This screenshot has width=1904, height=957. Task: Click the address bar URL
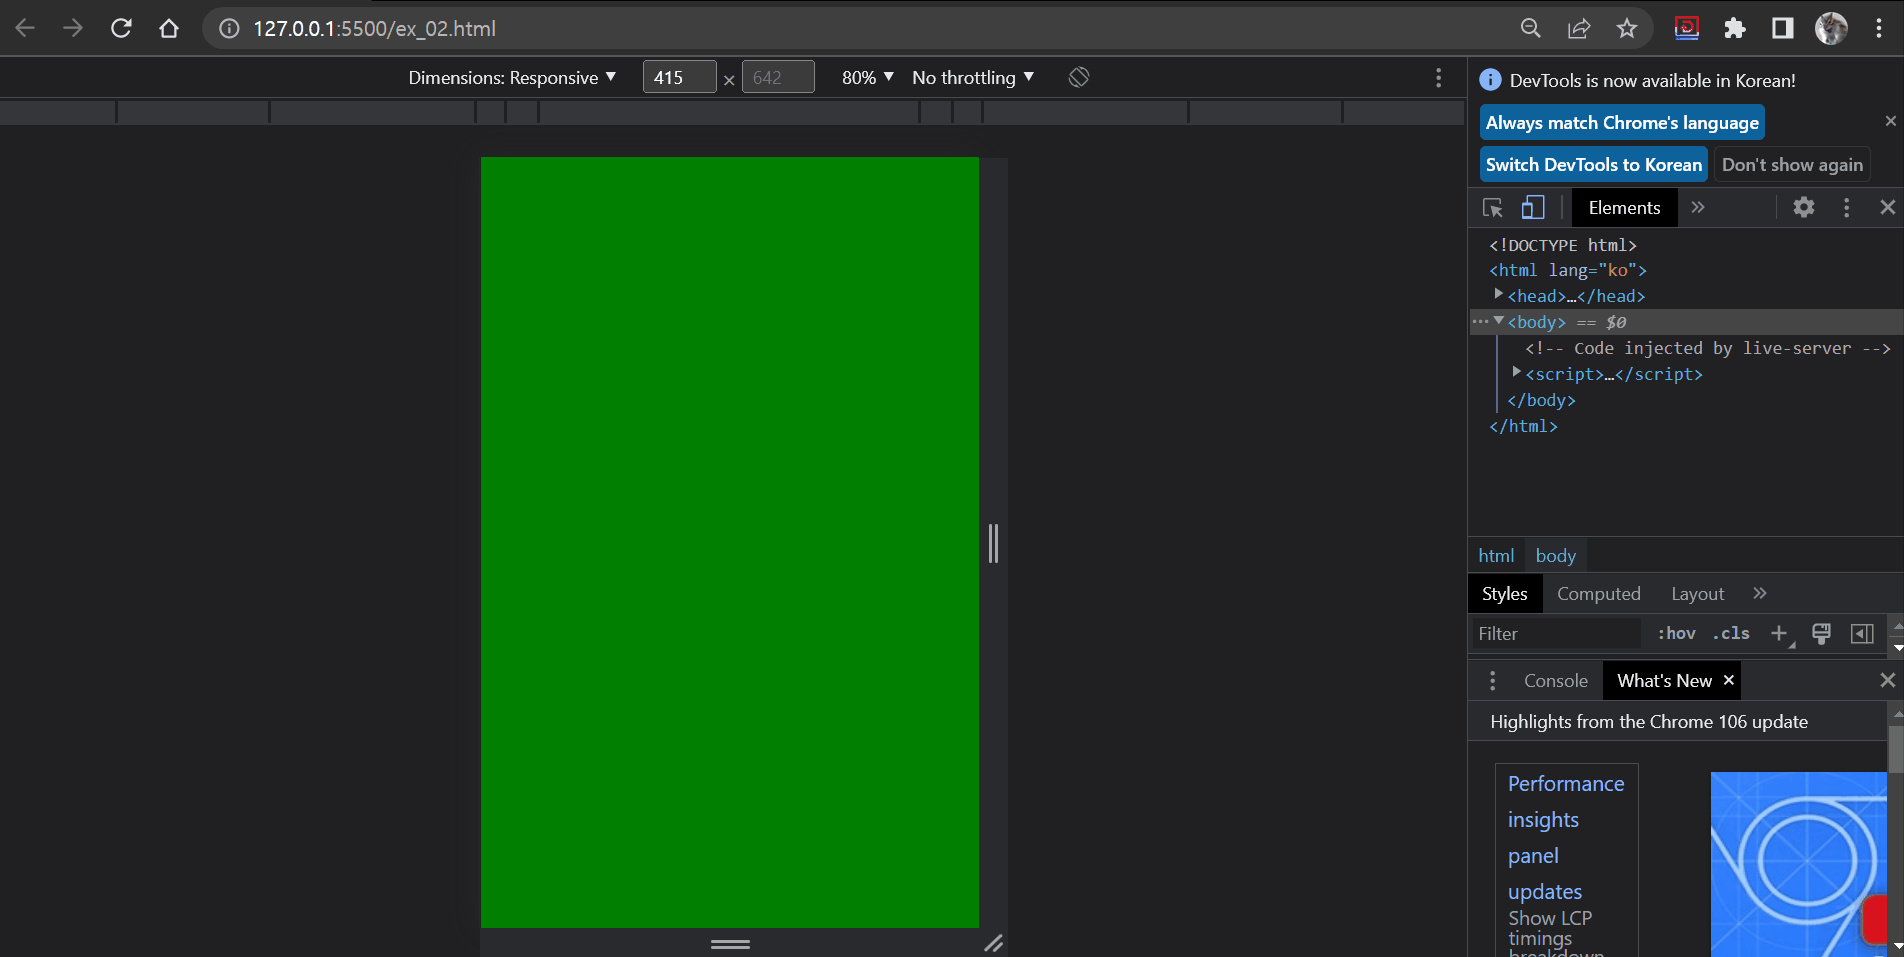point(374,28)
